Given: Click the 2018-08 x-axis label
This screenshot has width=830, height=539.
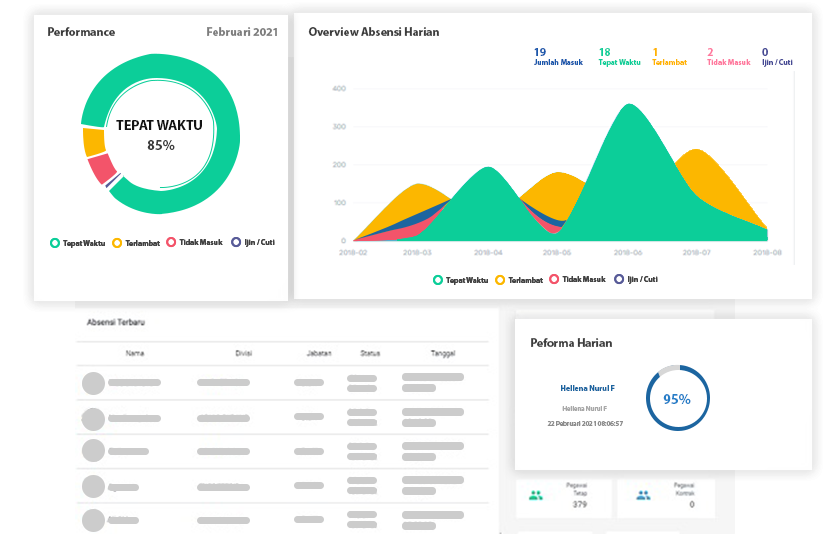Looking at the screenshot, I should point(768,253).
